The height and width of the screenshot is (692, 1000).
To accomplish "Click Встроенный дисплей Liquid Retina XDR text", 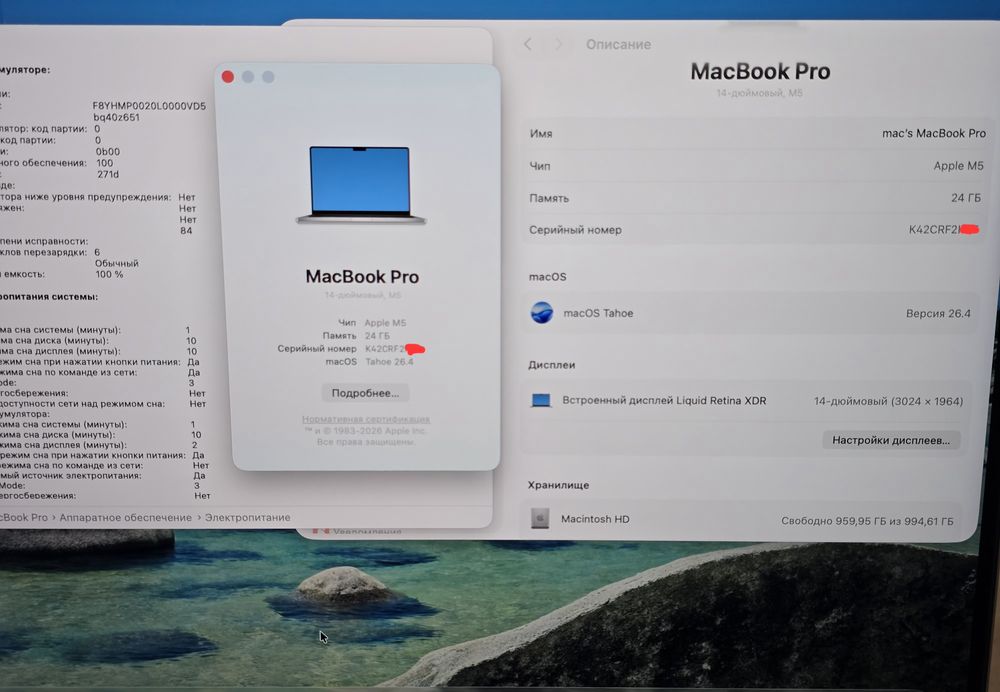I will (664, 401).
